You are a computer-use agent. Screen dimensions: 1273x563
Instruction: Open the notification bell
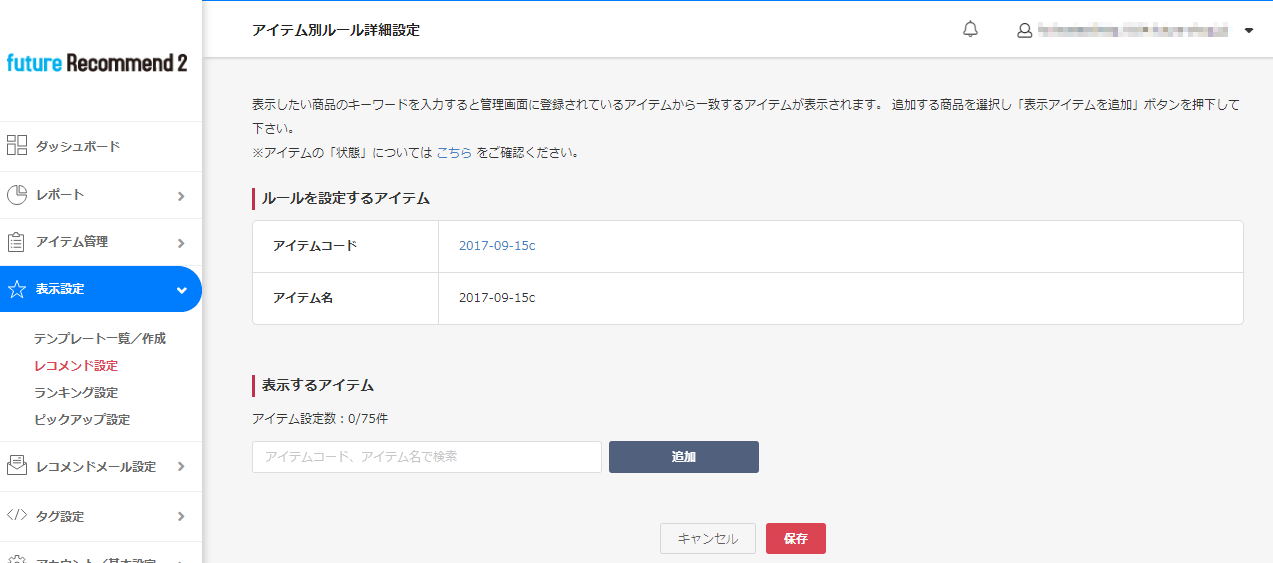pos(970,30)
